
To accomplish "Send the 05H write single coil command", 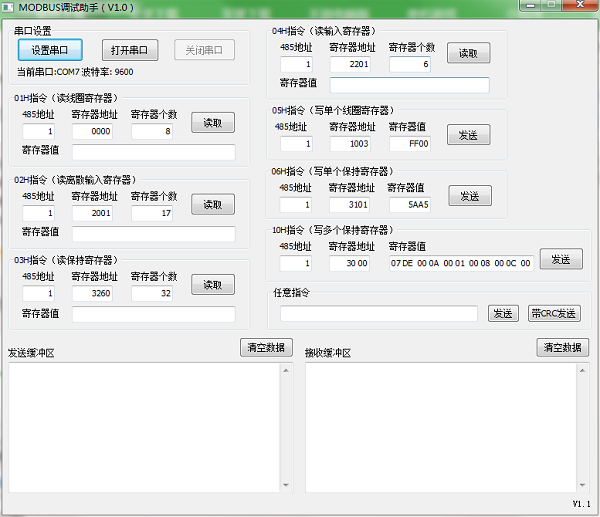I will (x=468, y=135).
